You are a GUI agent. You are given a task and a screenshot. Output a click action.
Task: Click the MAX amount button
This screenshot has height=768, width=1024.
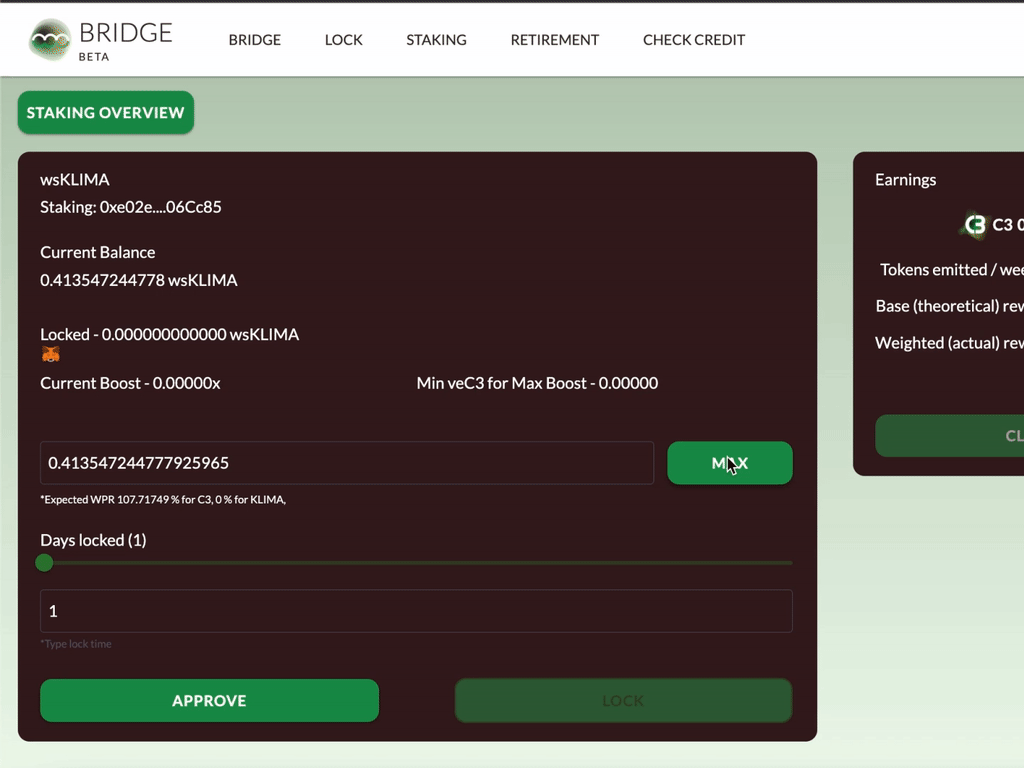729,463
